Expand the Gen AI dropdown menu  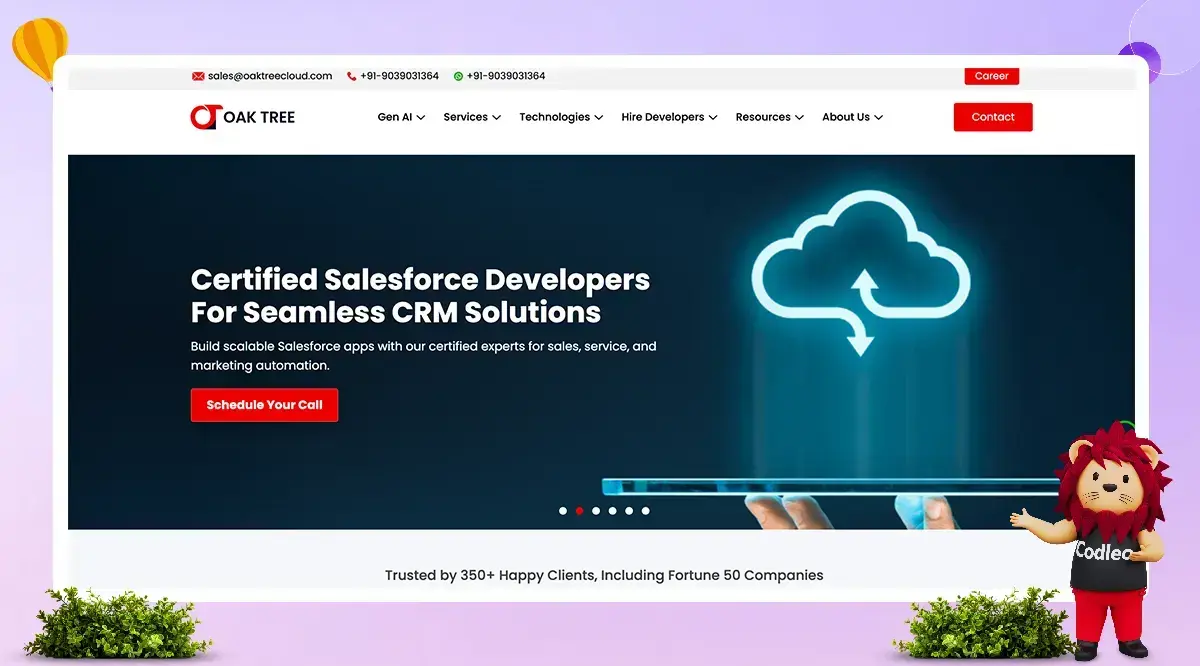coord(401,117)
